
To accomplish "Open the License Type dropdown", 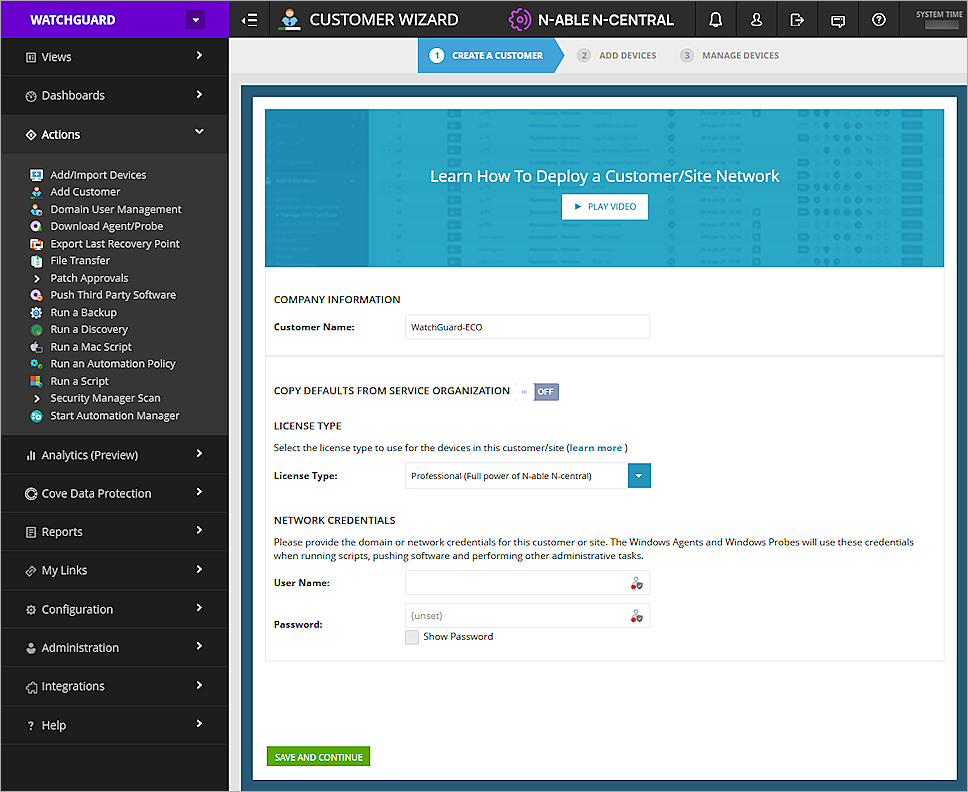I will (x=639, y=475).
